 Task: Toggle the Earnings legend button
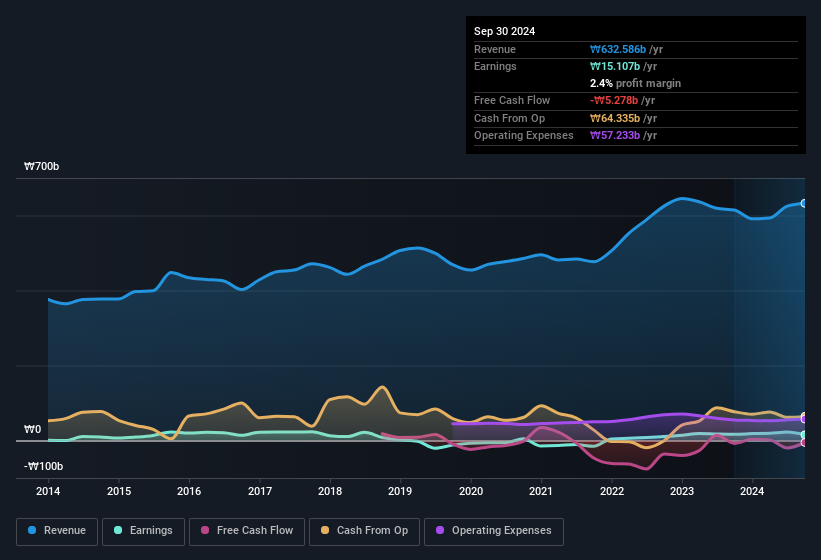pyautogui.click(x=143, y=532)
